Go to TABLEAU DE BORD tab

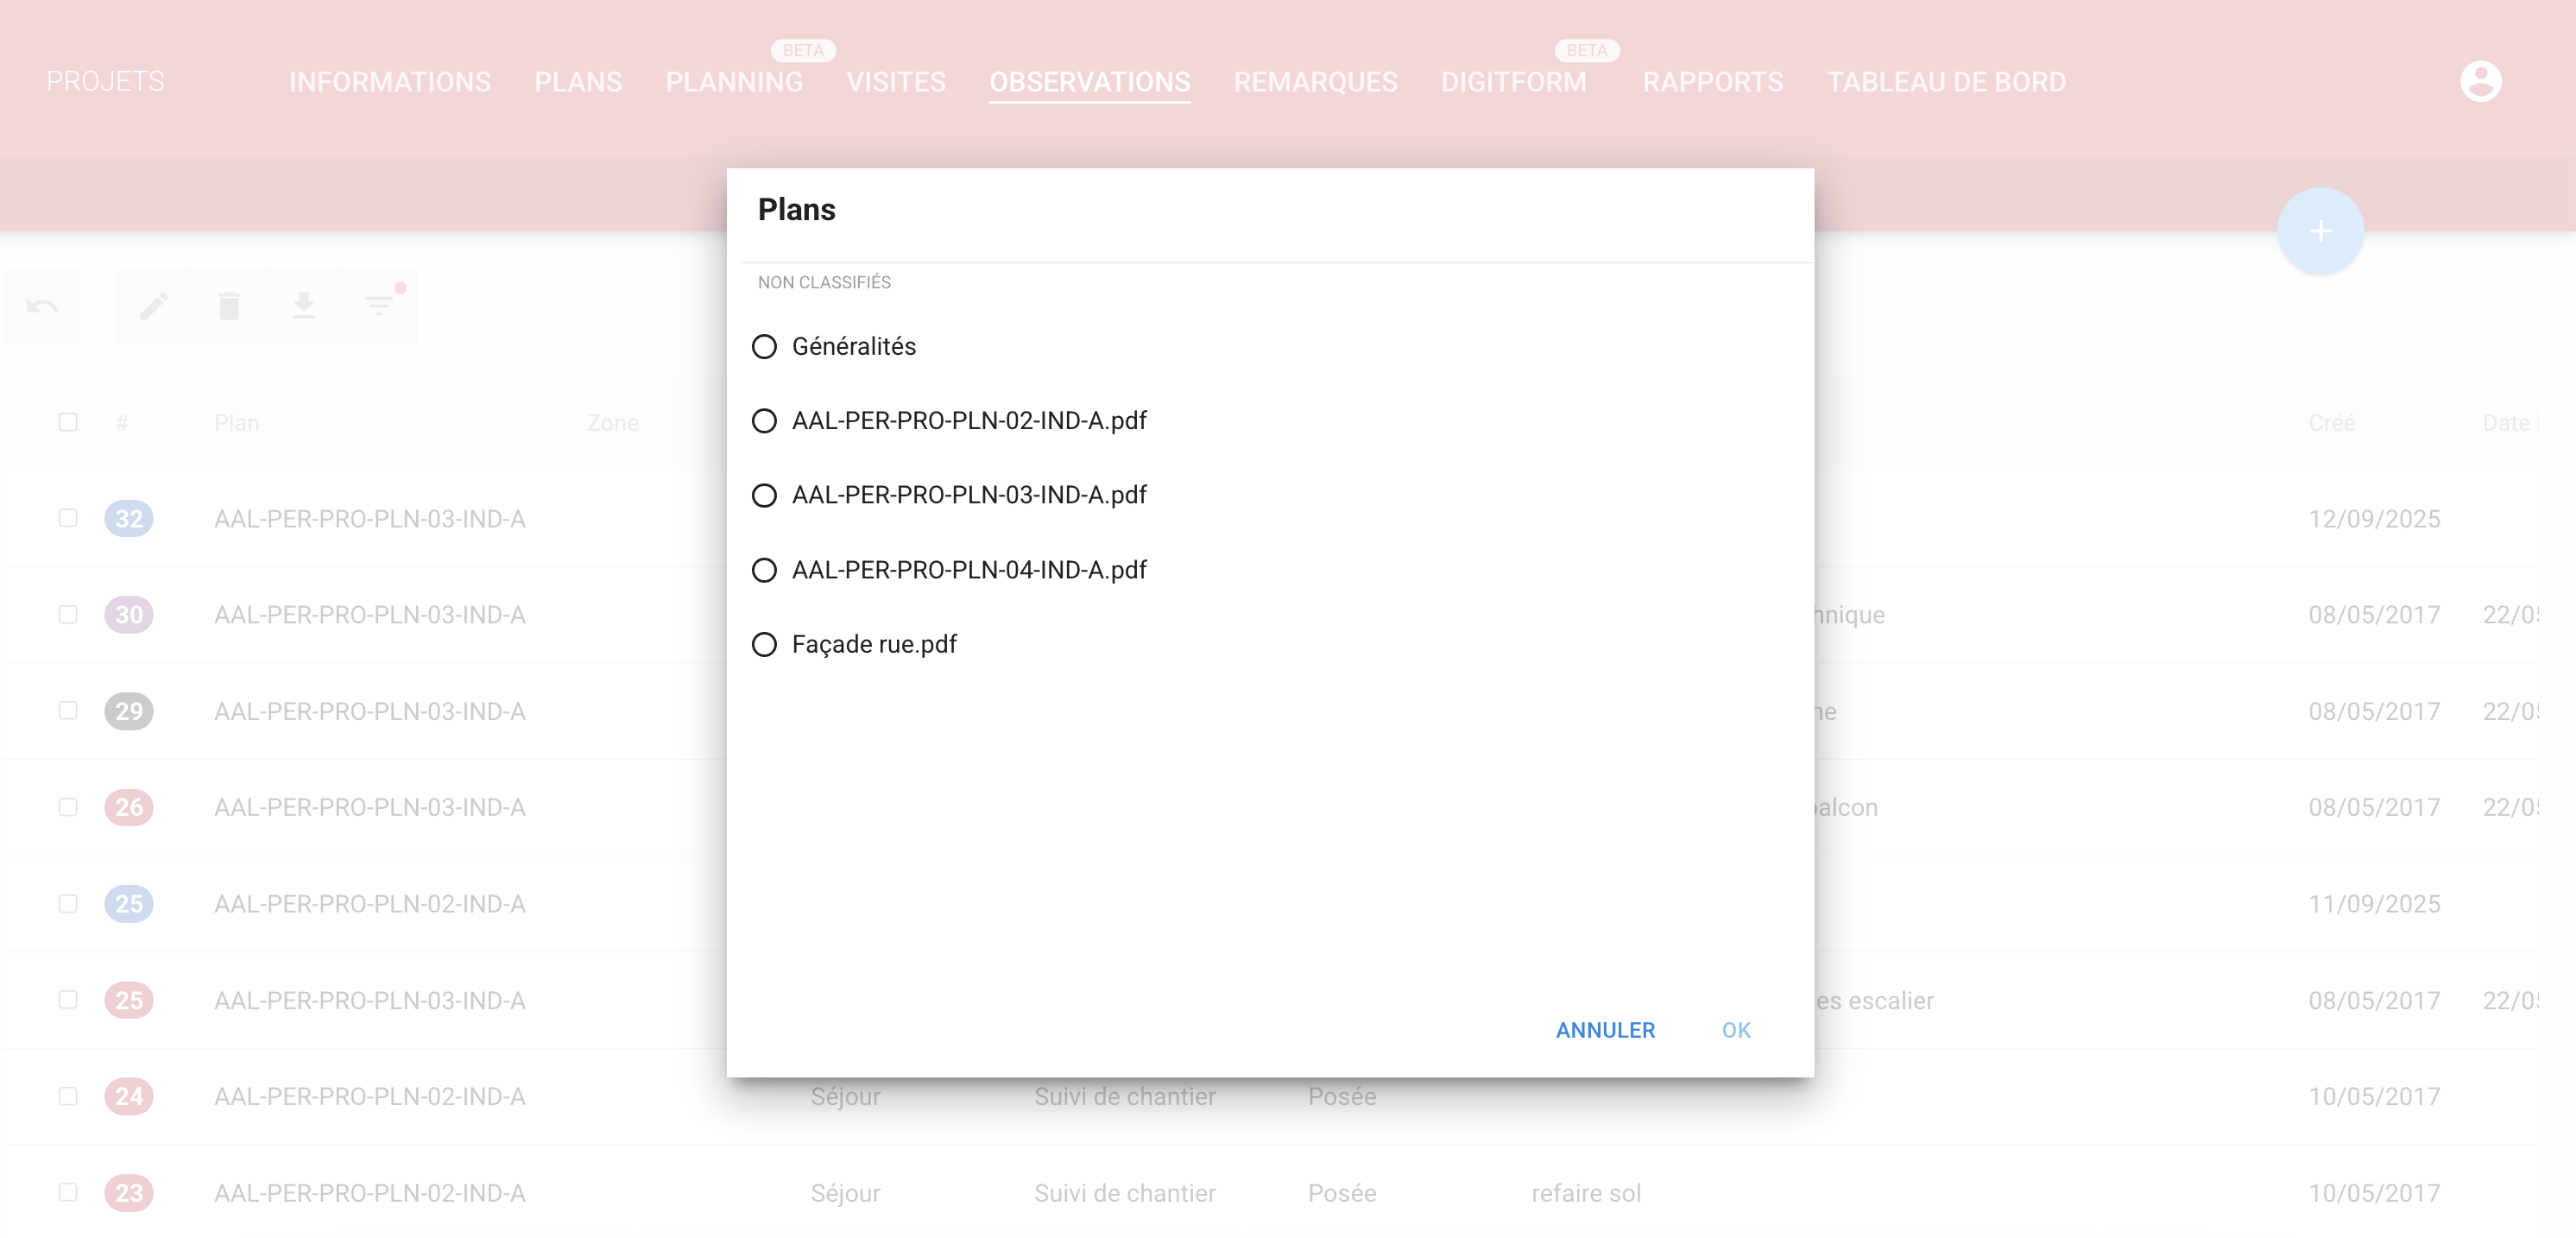coord(1946,82)
